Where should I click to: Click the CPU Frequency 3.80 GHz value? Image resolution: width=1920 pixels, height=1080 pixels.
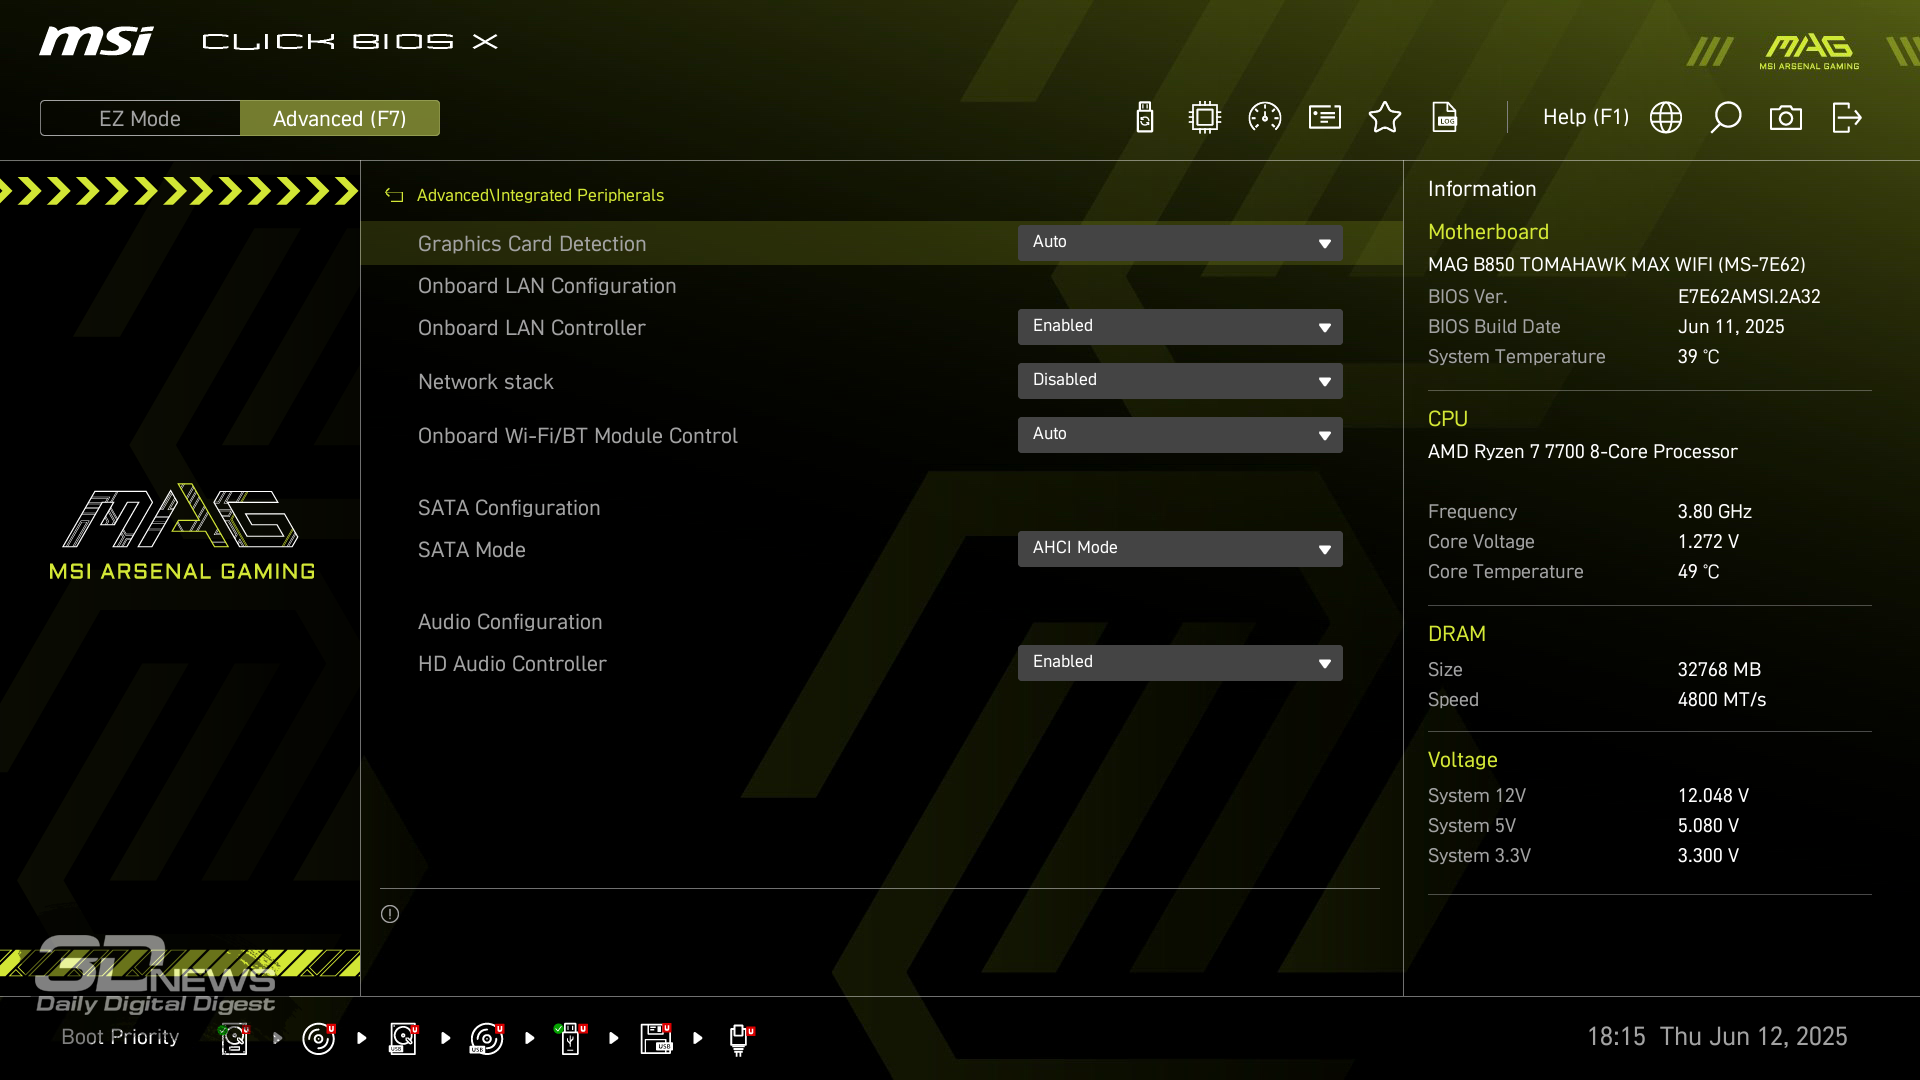pos(1714,512)
